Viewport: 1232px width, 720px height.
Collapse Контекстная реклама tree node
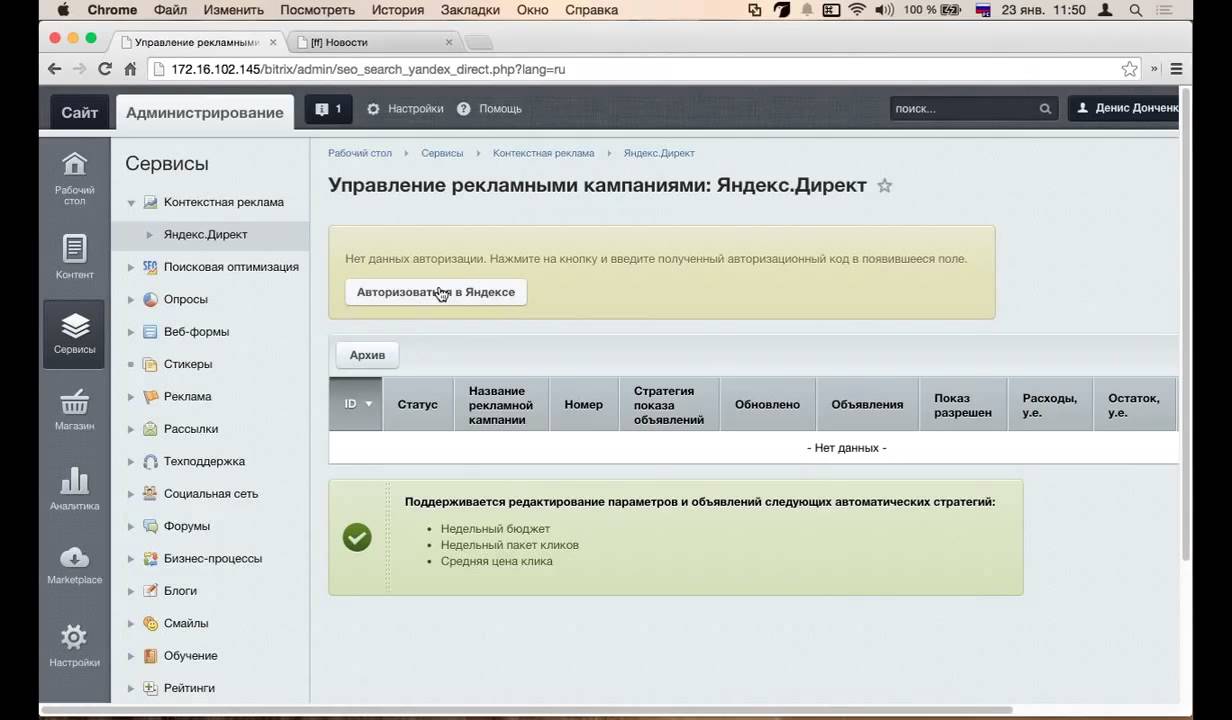click(131, 203)
